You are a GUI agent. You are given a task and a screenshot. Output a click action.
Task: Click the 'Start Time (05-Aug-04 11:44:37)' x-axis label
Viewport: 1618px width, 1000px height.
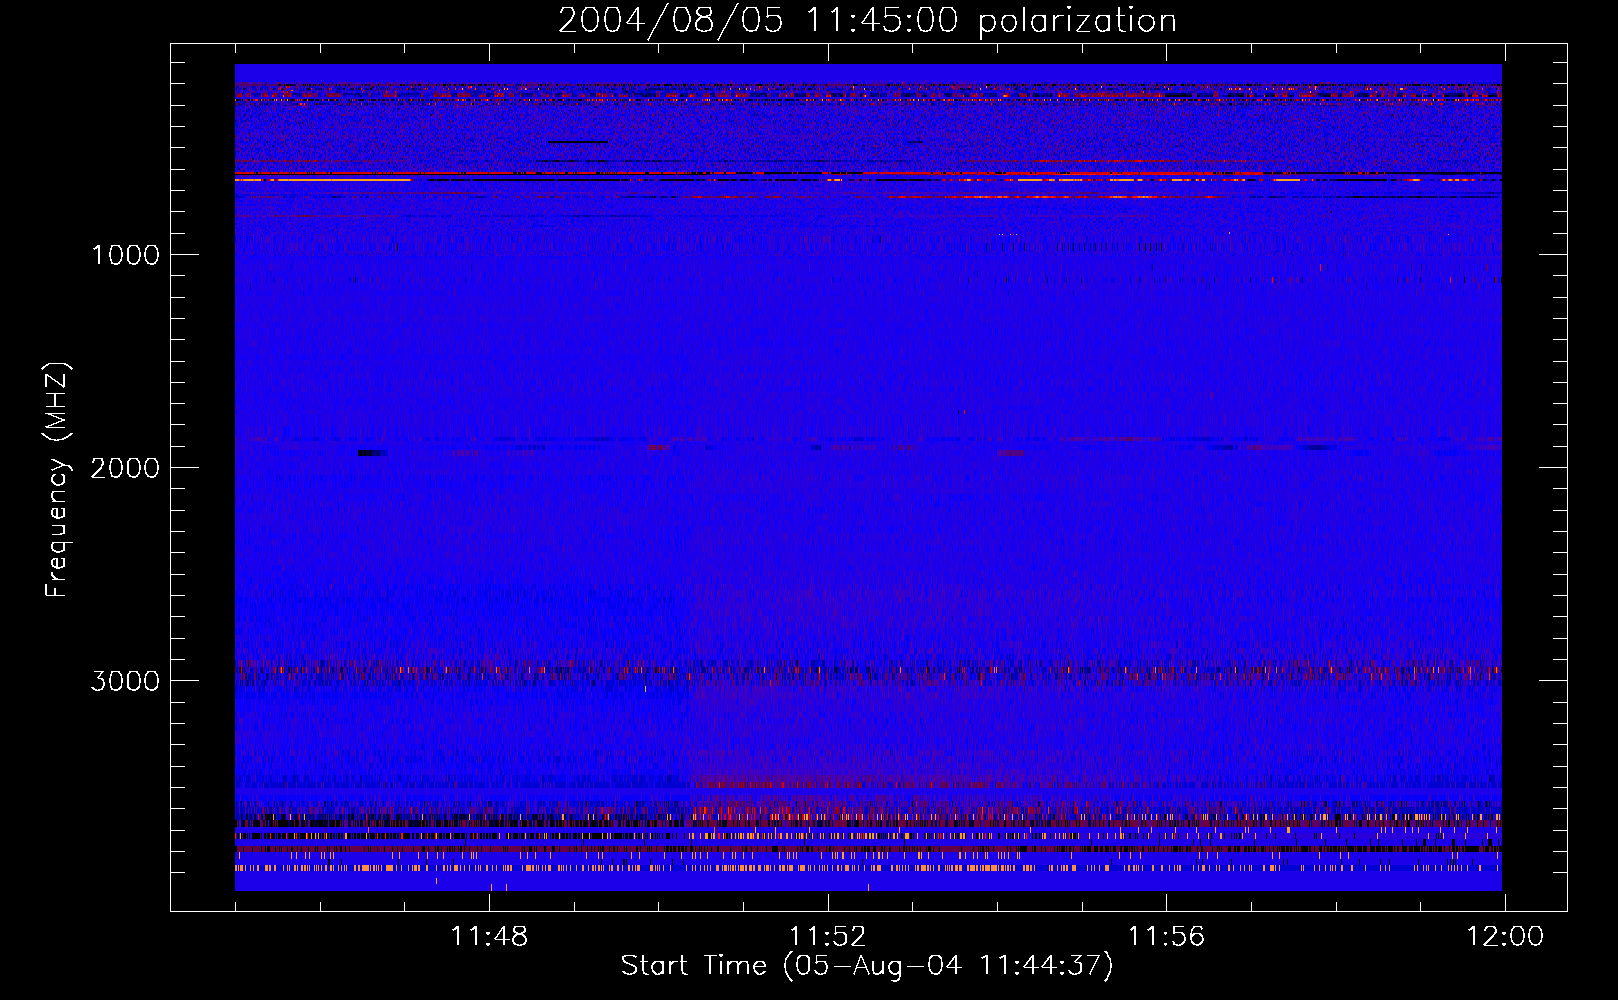pos(867,966)
